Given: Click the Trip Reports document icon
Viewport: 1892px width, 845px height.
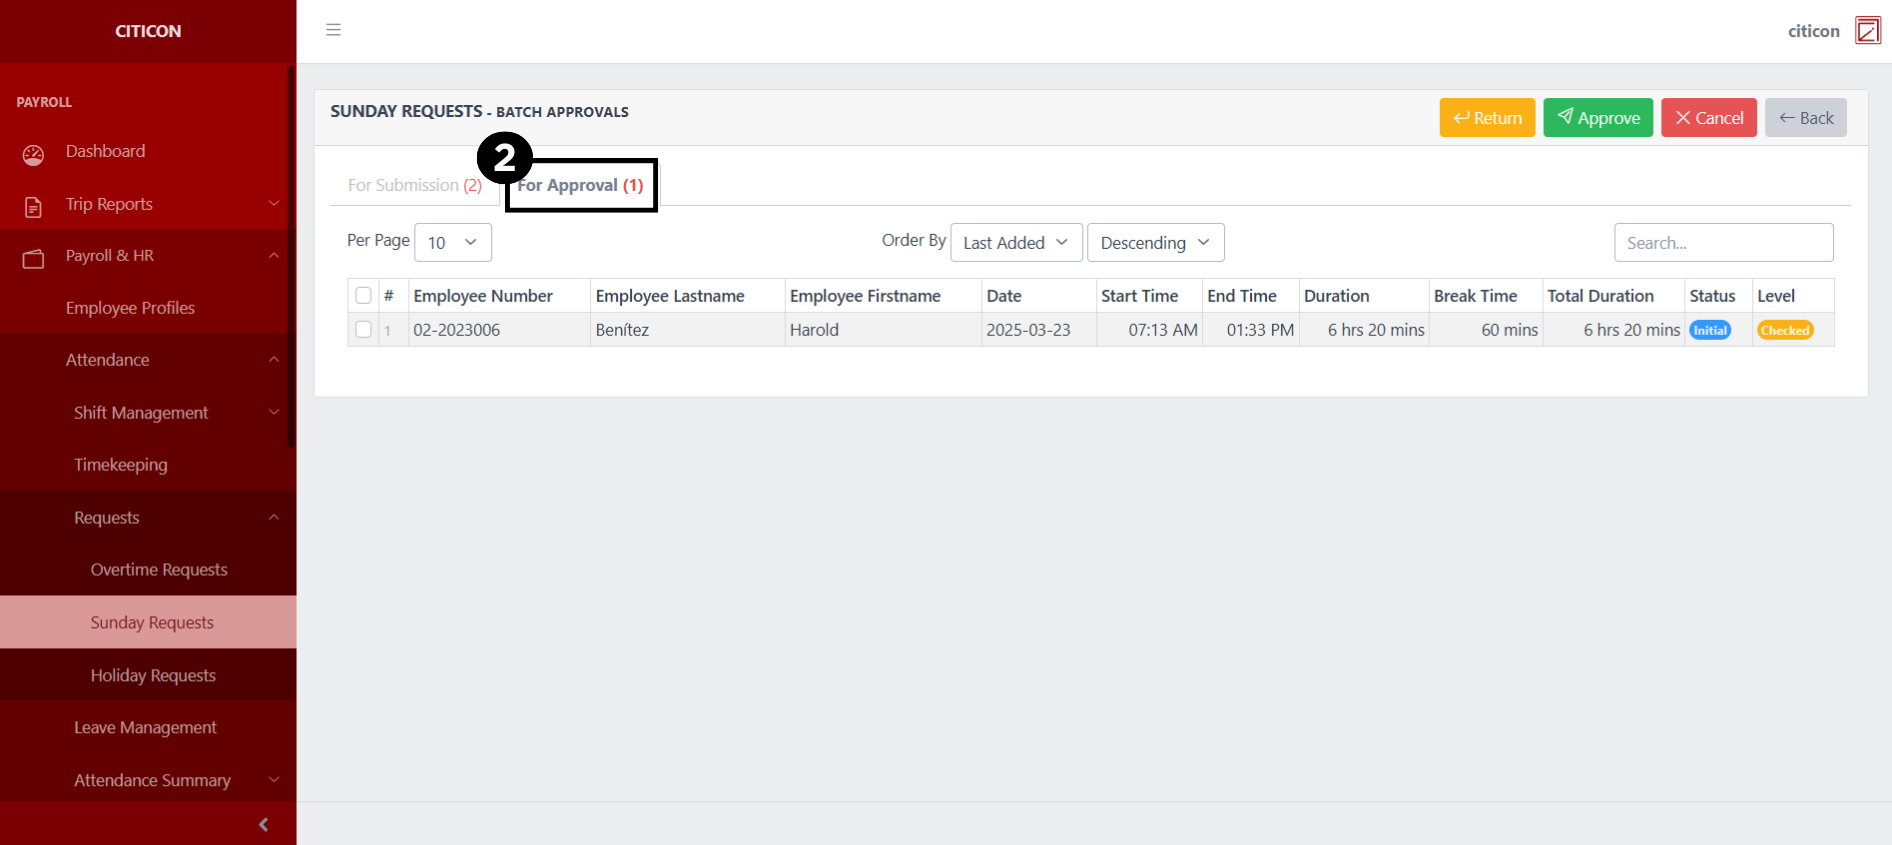Looking at the screenshot, I should [33, 207].
